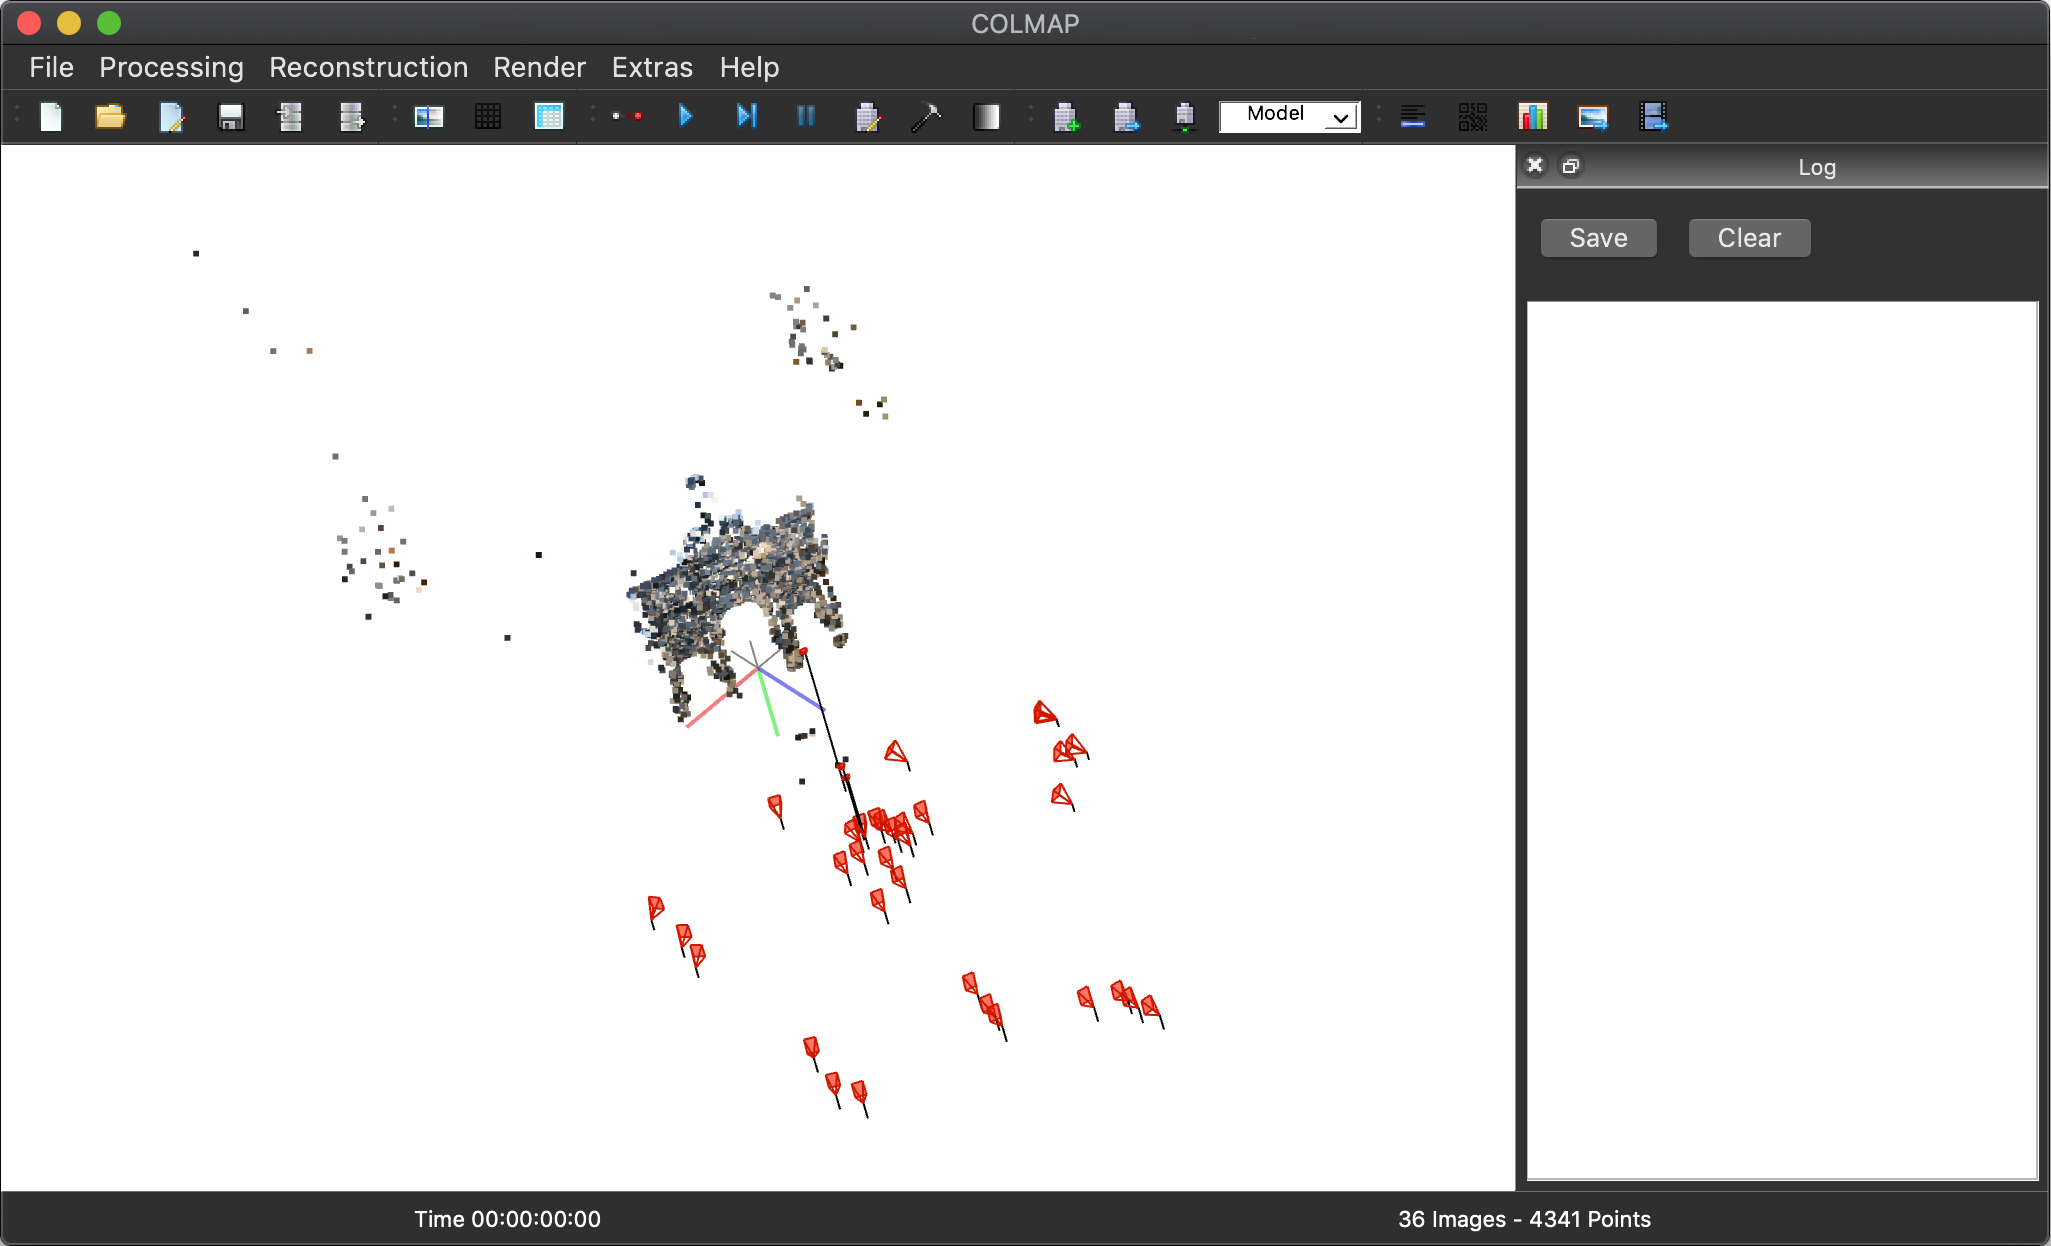Click the Edit project icon
Image resolution: width=2051 pixels, height=1246 pixels.
coord(171,117)
